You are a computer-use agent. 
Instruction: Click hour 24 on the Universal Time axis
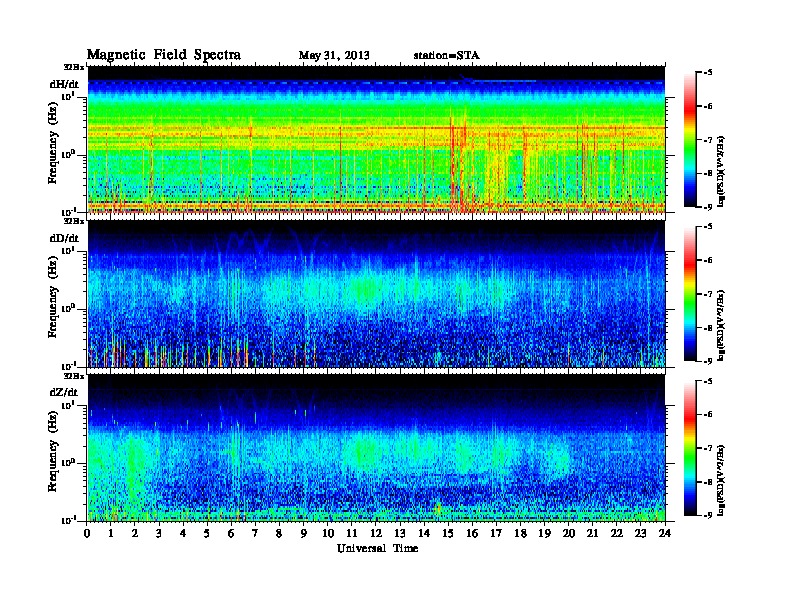tap(665, 533)
